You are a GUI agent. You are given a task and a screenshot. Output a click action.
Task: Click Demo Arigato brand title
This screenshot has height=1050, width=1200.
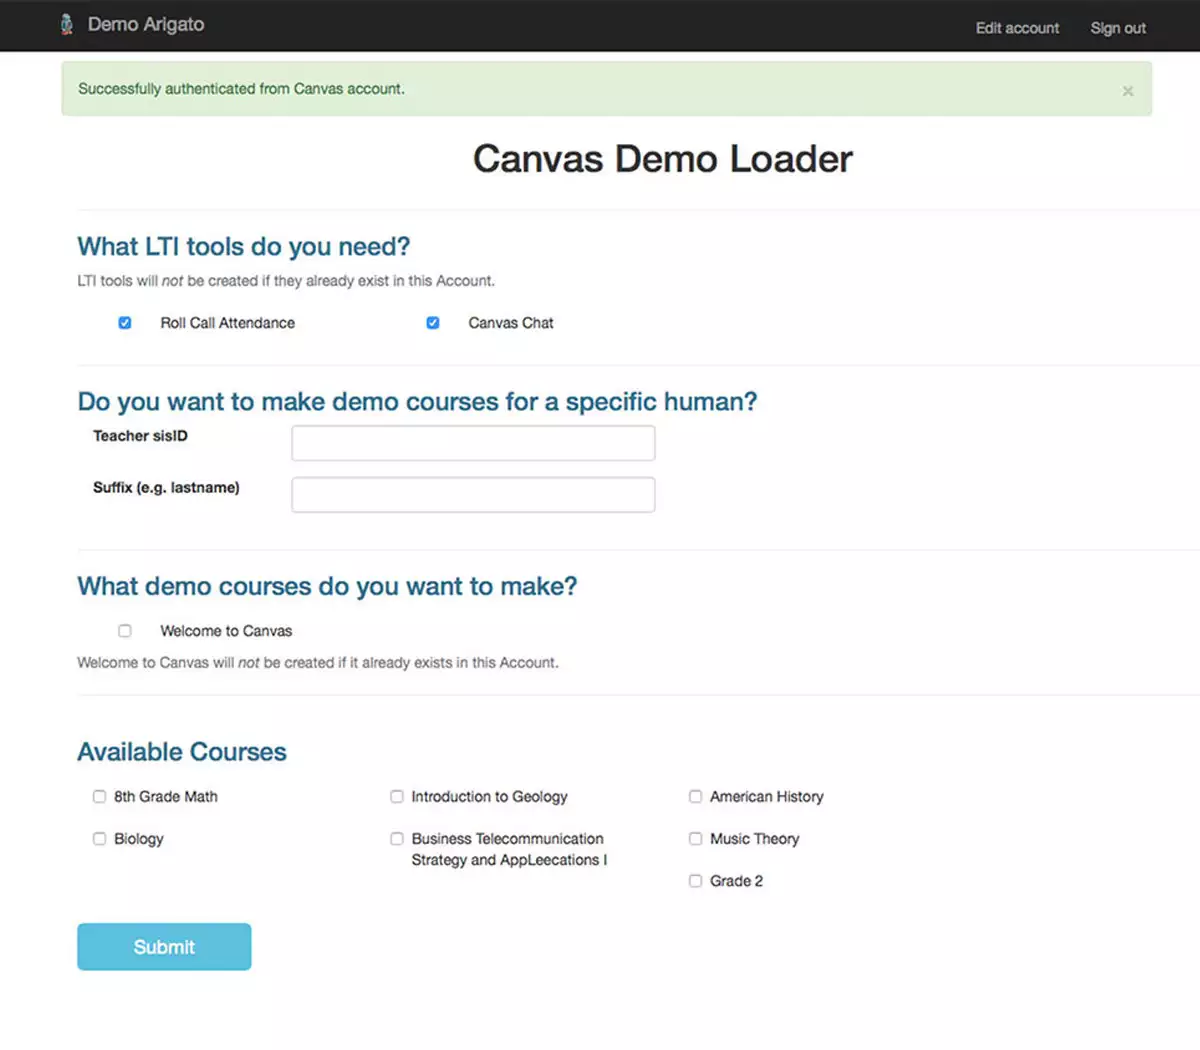(x=146, y=25)
